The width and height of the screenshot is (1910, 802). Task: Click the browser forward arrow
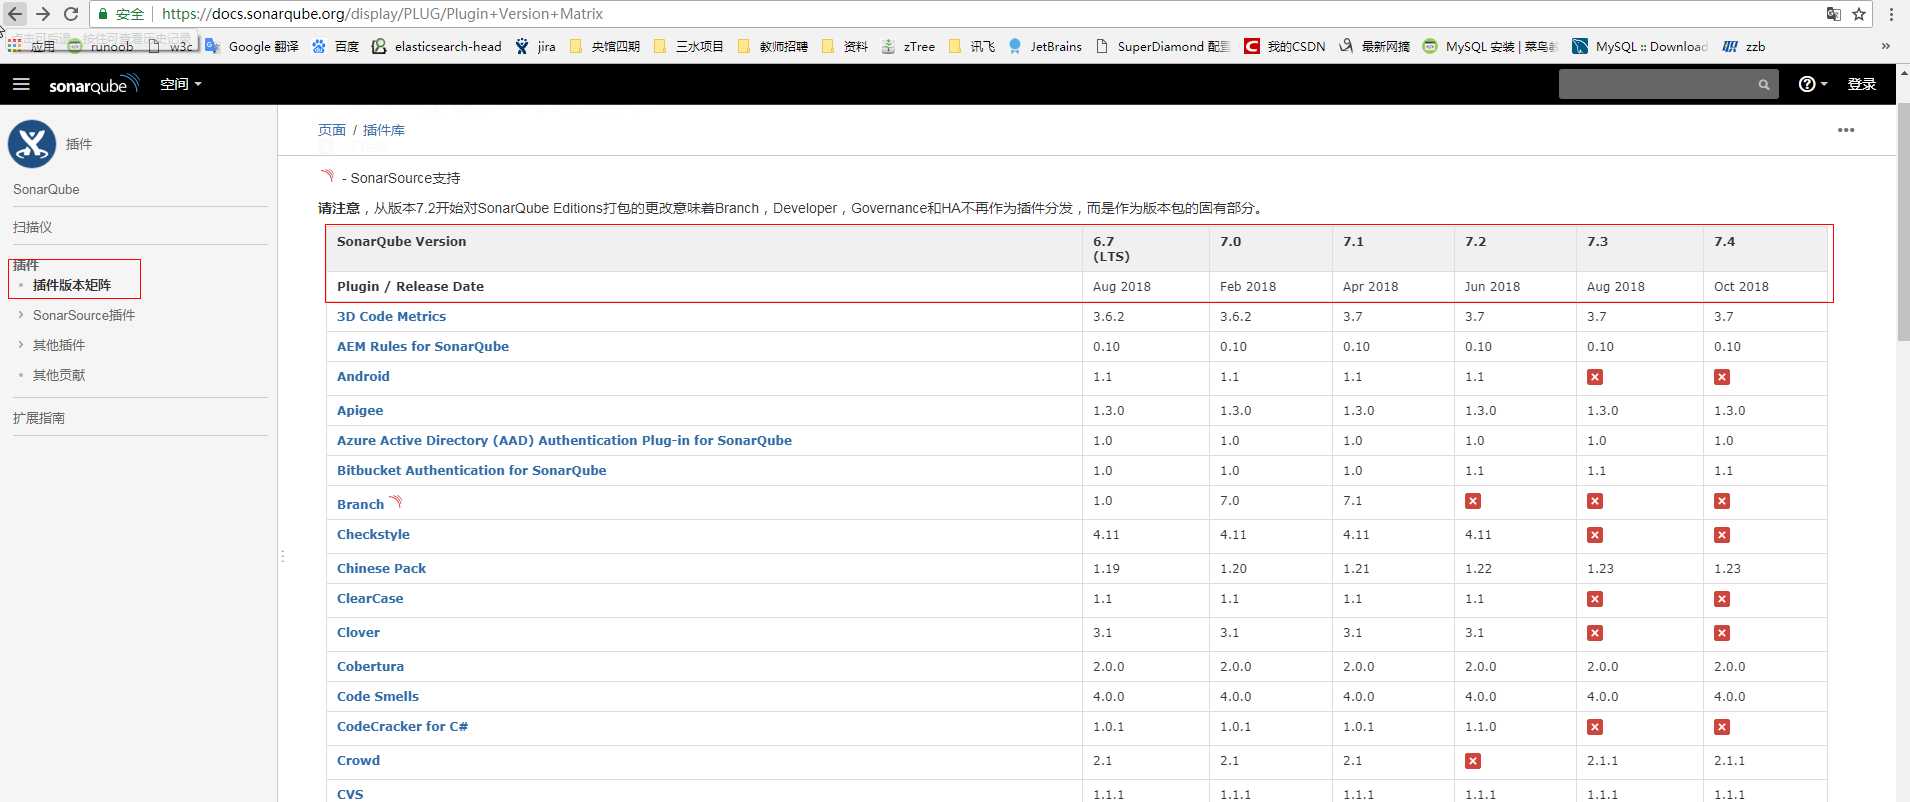click(43, 14)
